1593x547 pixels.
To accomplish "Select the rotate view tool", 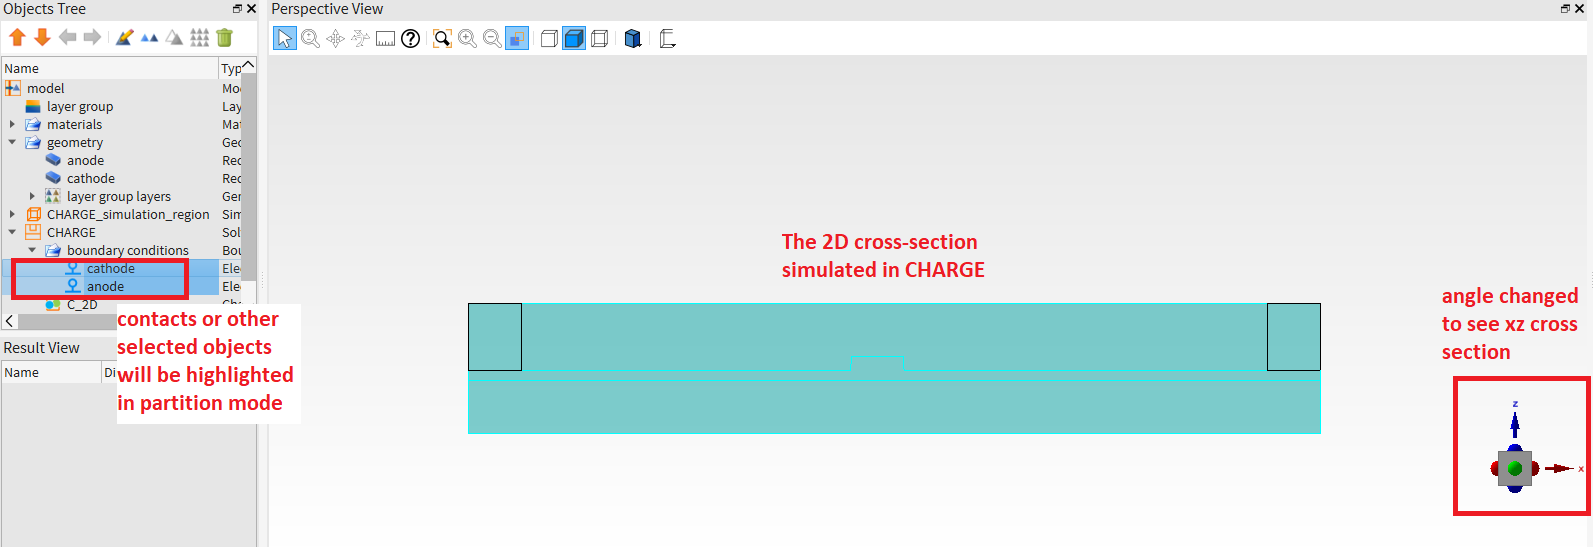I will click(360, 38).
